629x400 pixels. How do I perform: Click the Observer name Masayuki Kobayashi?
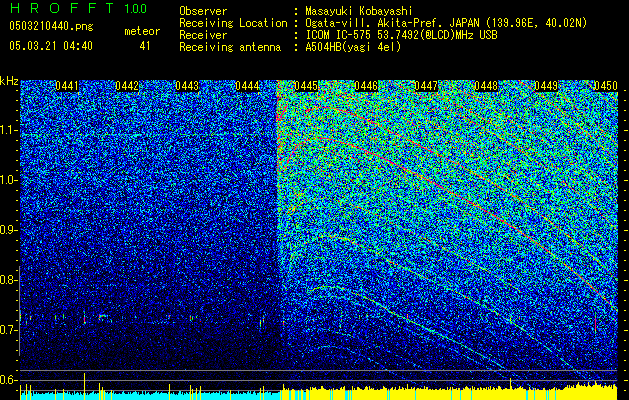pyautogui.click(x=359, y=11)
